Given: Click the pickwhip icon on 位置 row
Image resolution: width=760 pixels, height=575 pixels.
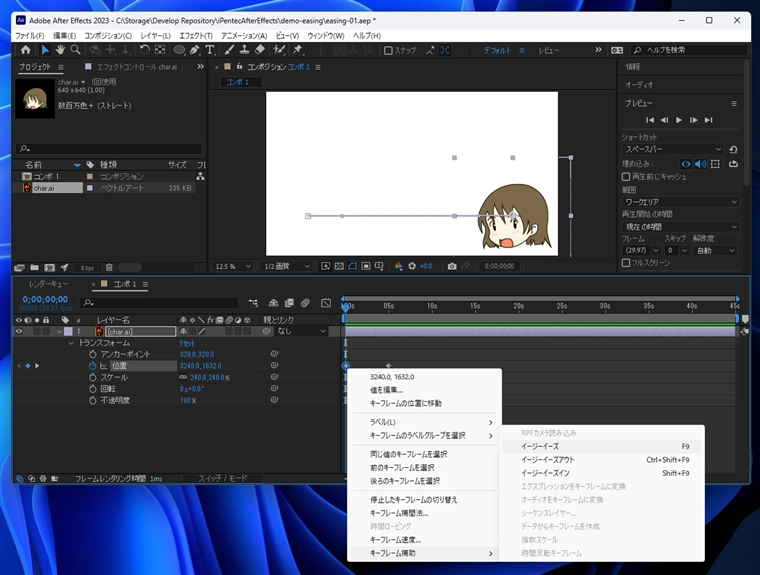Looking at the screenshot, I should (274, 366).
